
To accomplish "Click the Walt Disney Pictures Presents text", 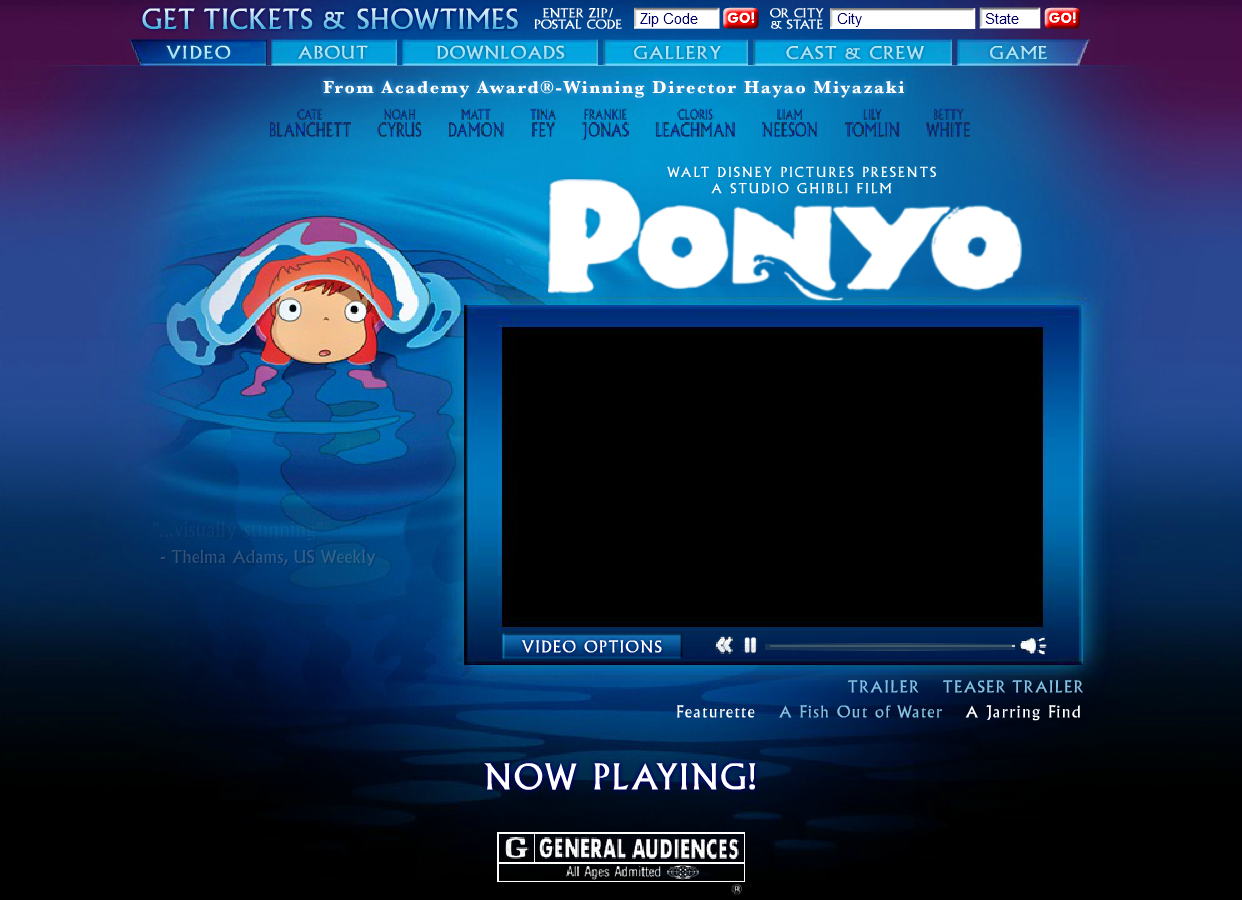I will click(x=802, y=172).
